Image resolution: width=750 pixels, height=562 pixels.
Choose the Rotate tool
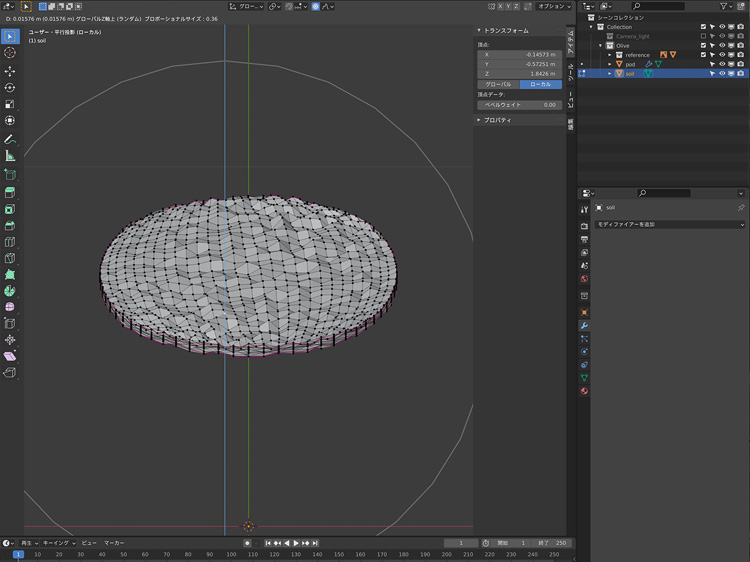pos(10,87)
